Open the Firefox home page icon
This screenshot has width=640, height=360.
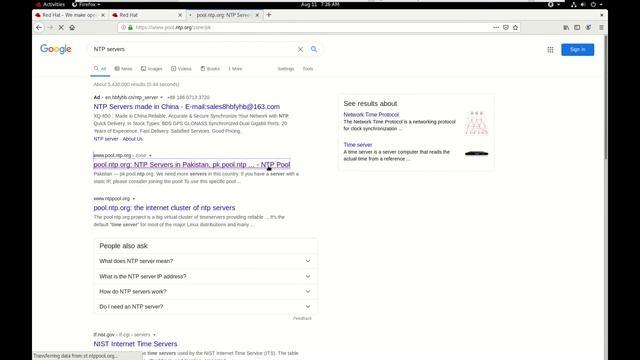(x=72, y=27)
